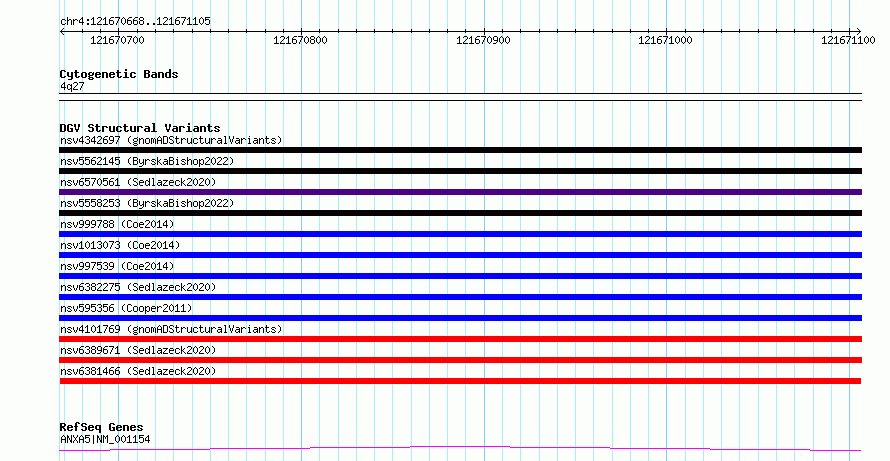Click the chr4:121670668..121671105 region label

(135, 22)
